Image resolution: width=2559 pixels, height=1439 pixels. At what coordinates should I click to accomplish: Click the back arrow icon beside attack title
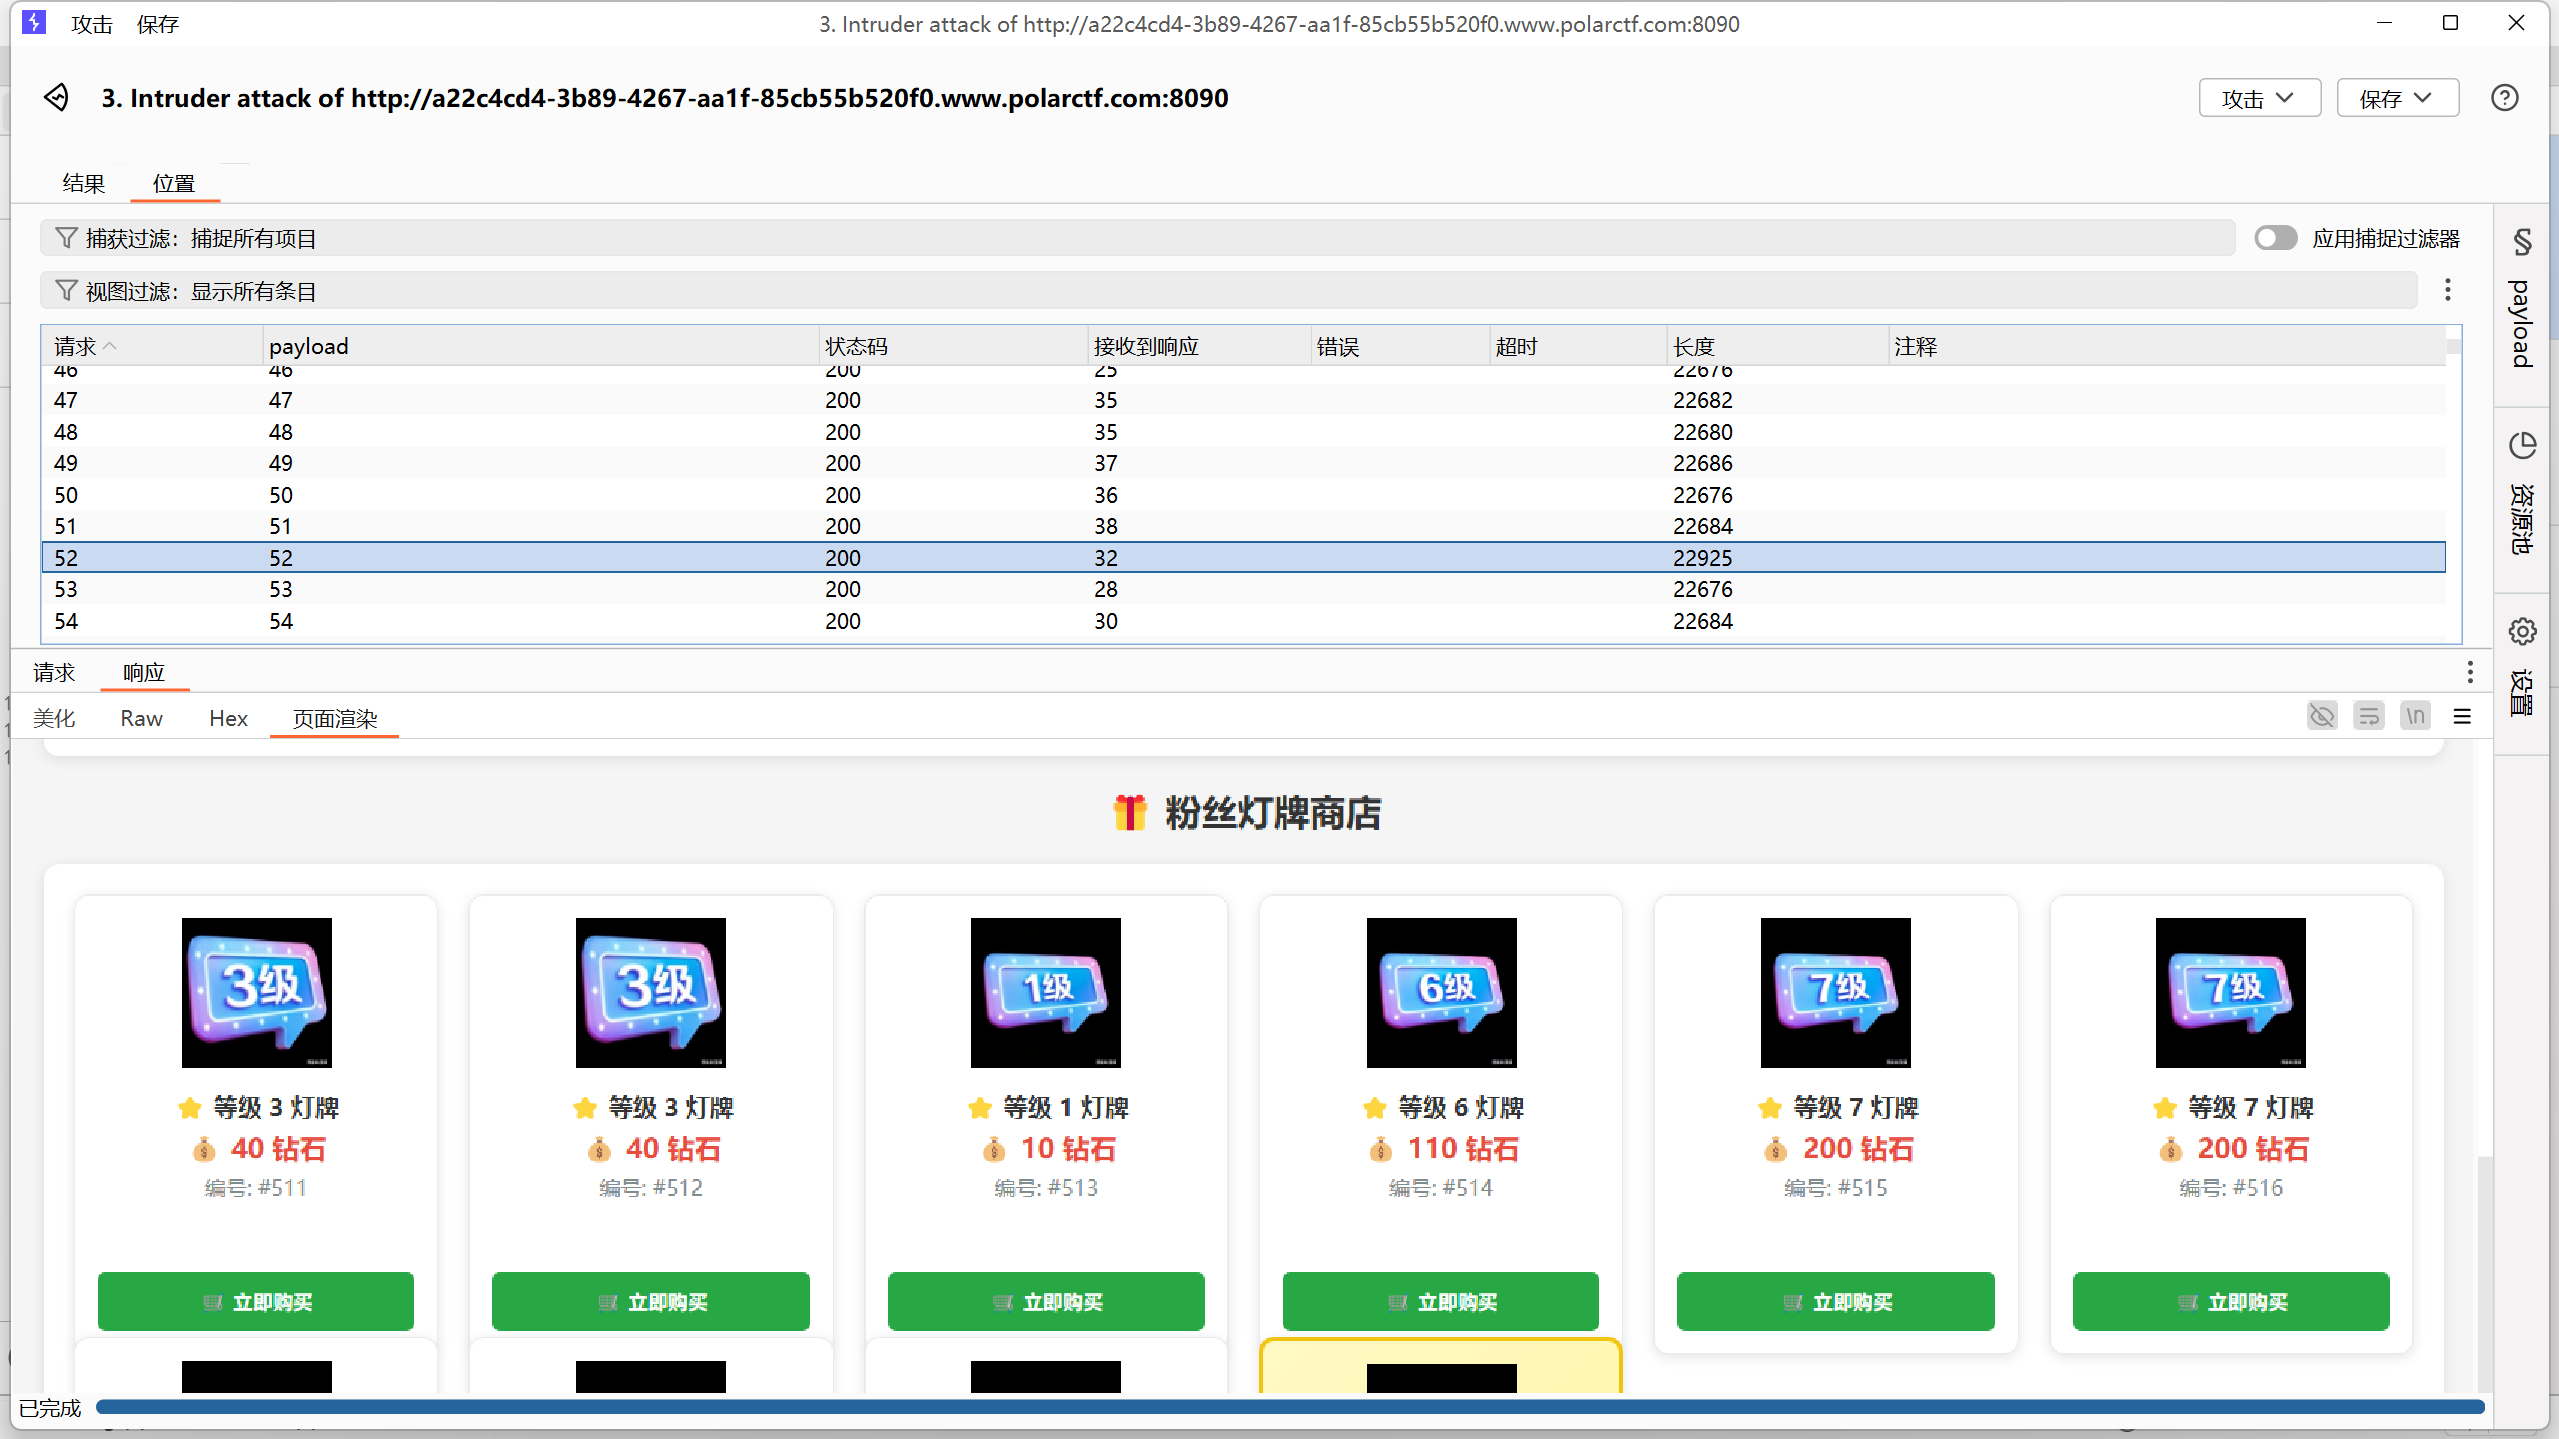pos(57,98)
